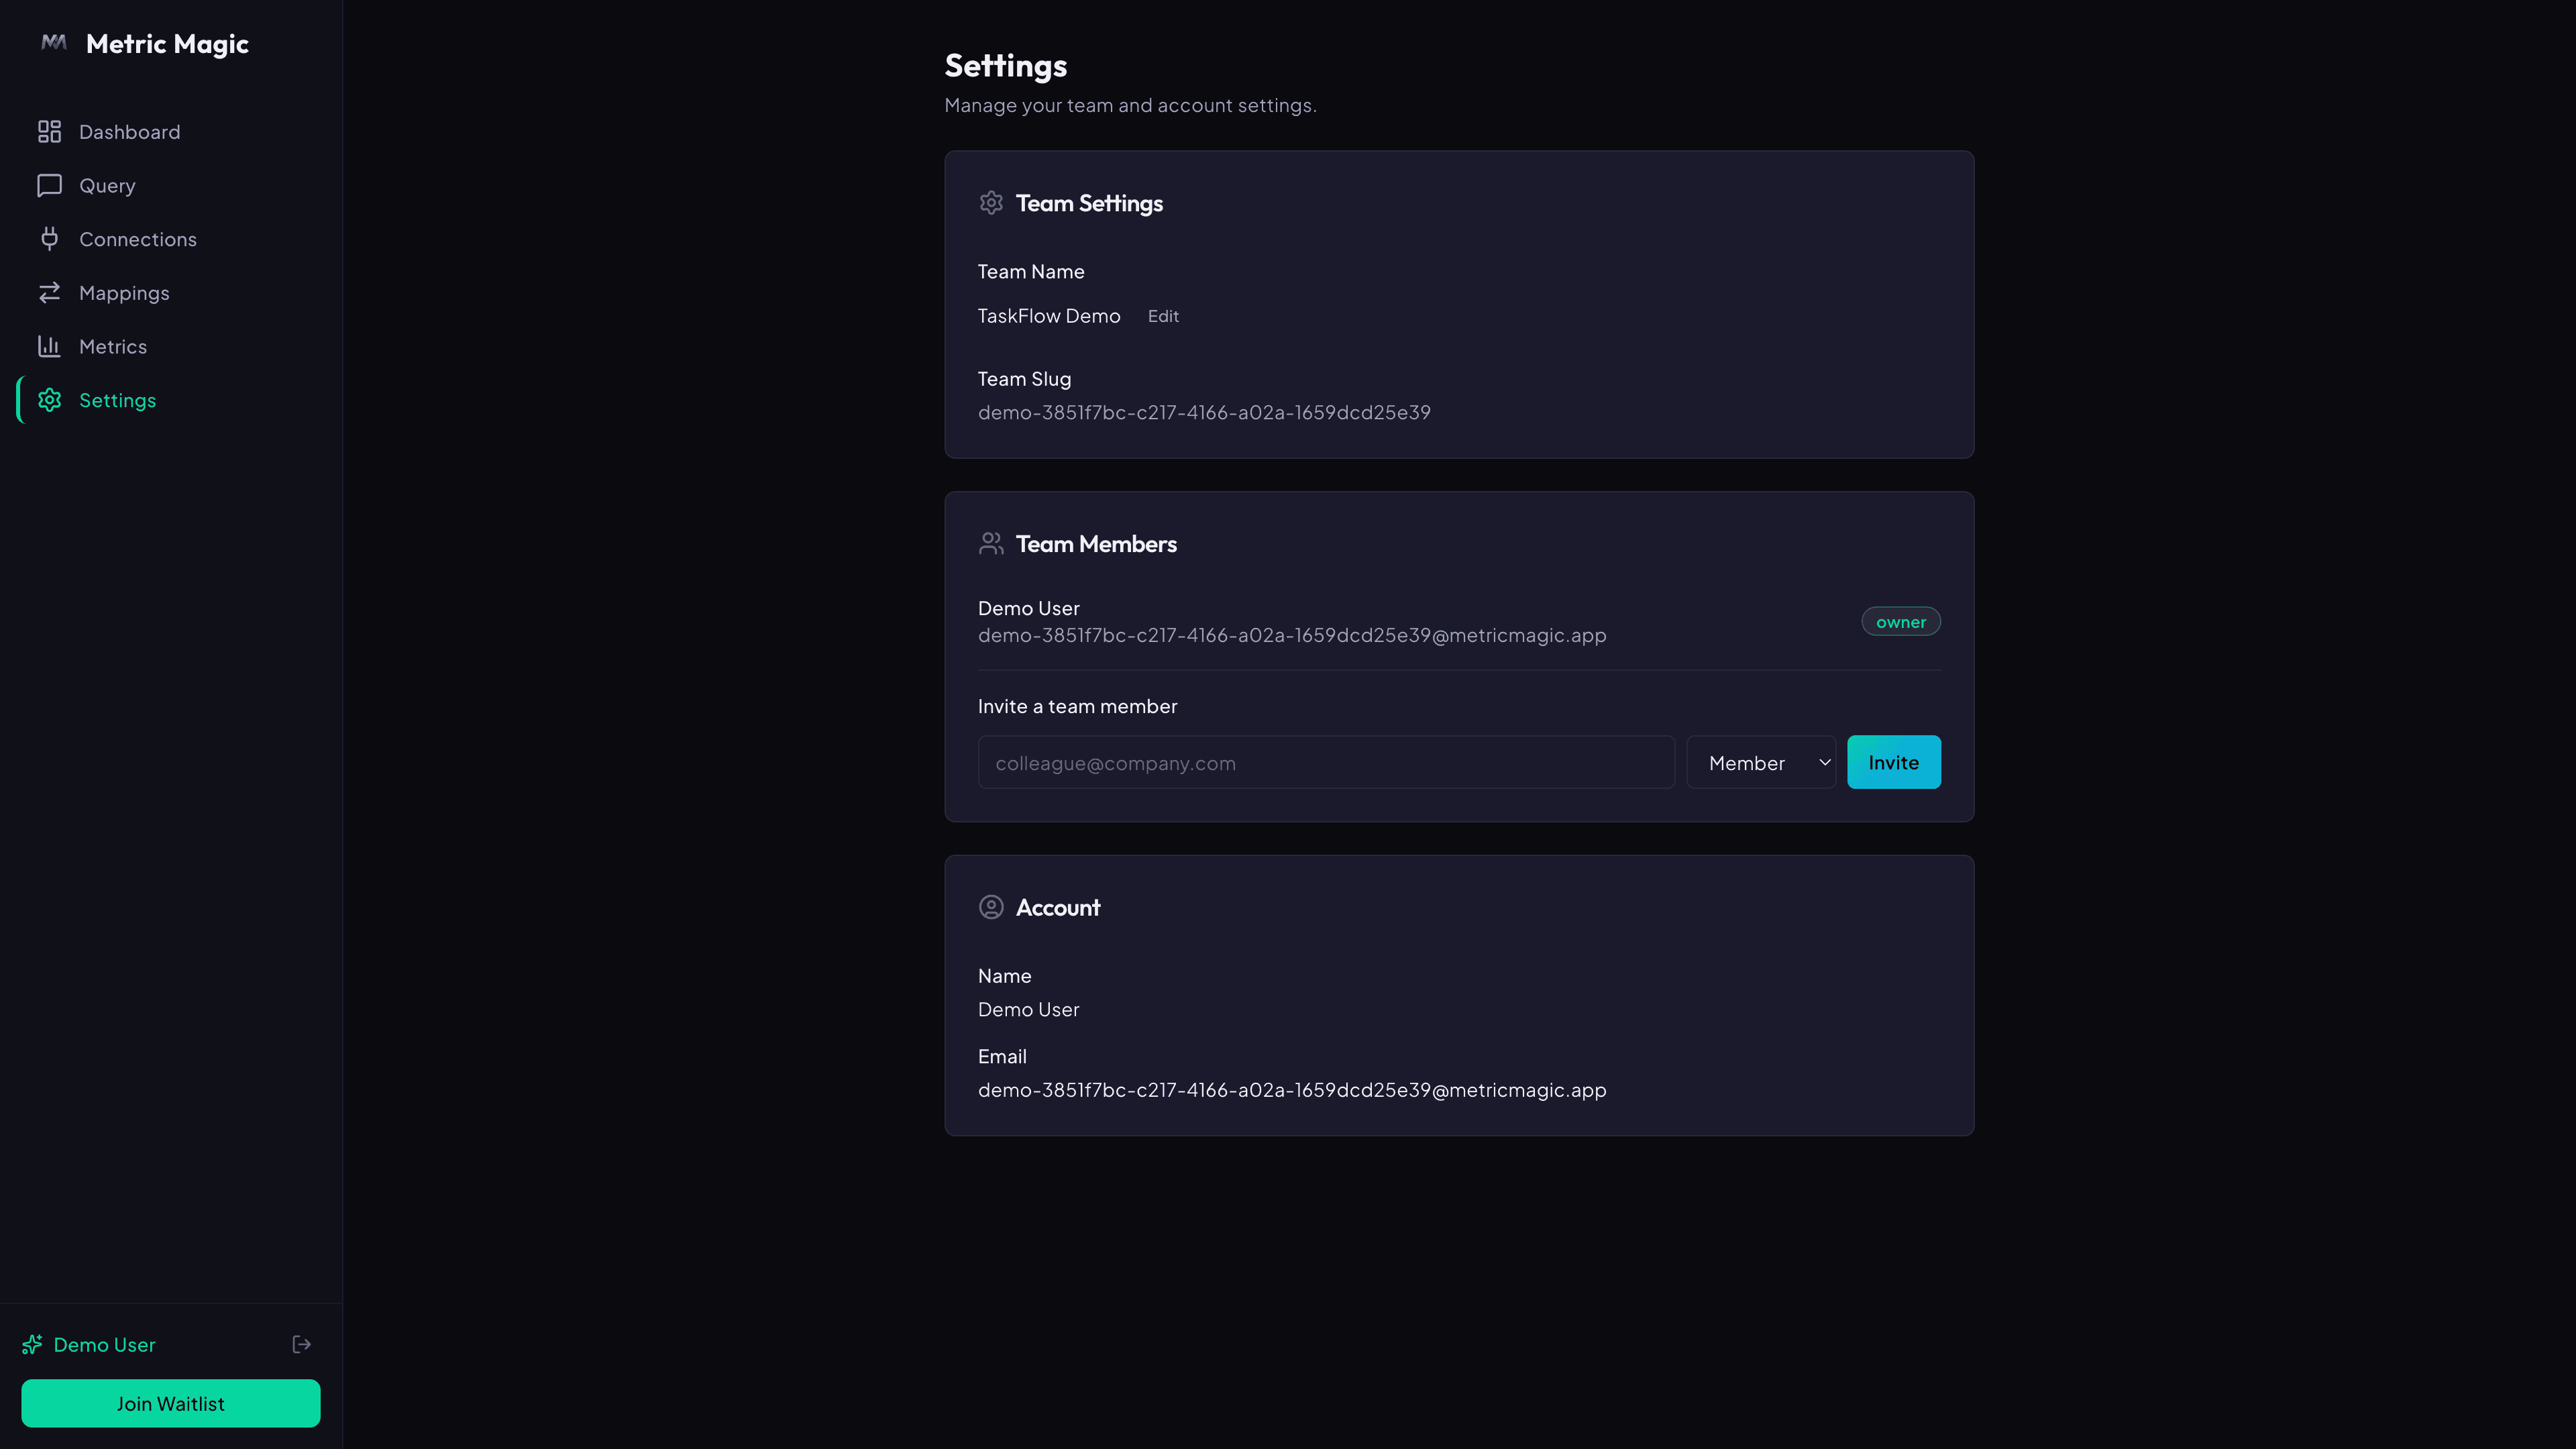Select the Query speech-bubble icon
Viewport: 2576px width, 1449px height.
pyautogui.click(x=50, y=185)
